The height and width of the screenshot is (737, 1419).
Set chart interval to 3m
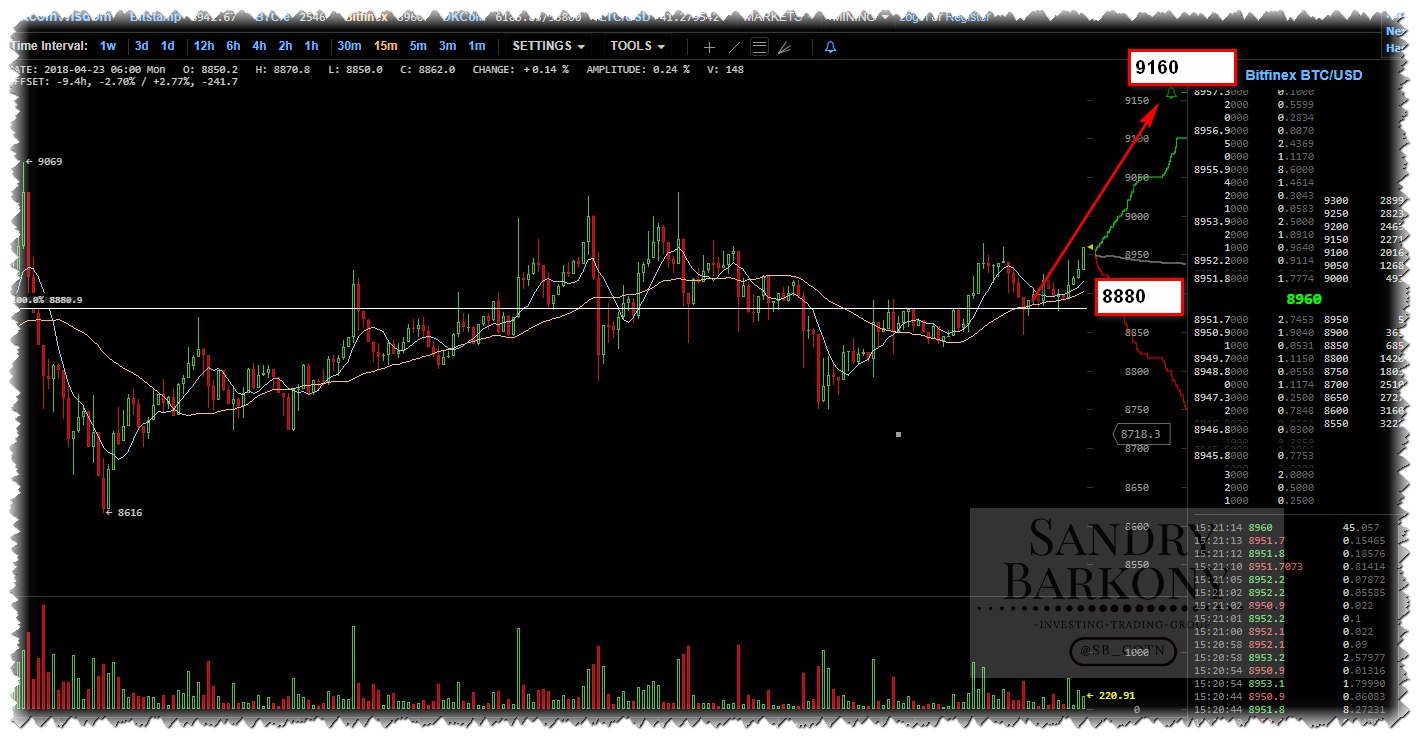pos(447,46)
